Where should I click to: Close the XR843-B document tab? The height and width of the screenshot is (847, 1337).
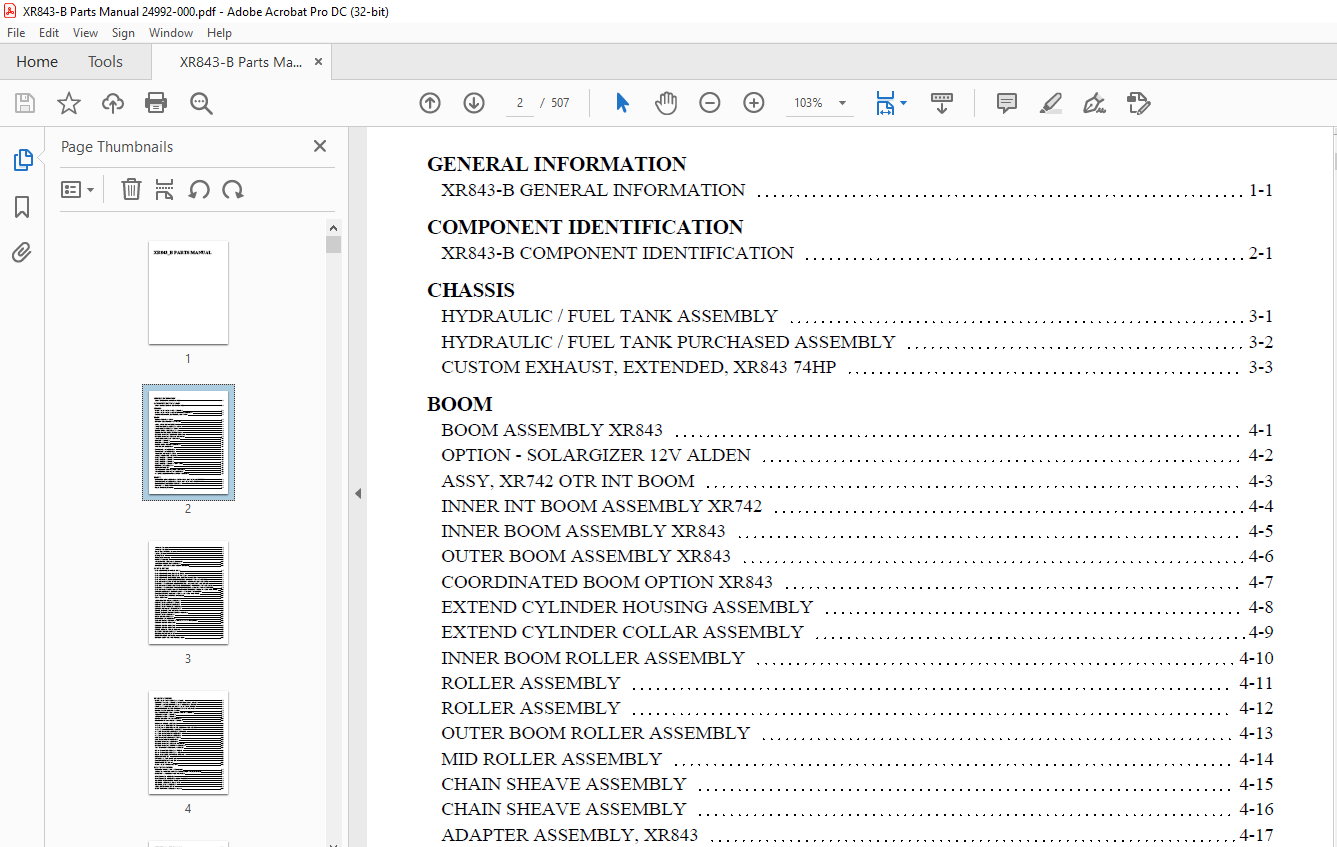tap(319, 61)
